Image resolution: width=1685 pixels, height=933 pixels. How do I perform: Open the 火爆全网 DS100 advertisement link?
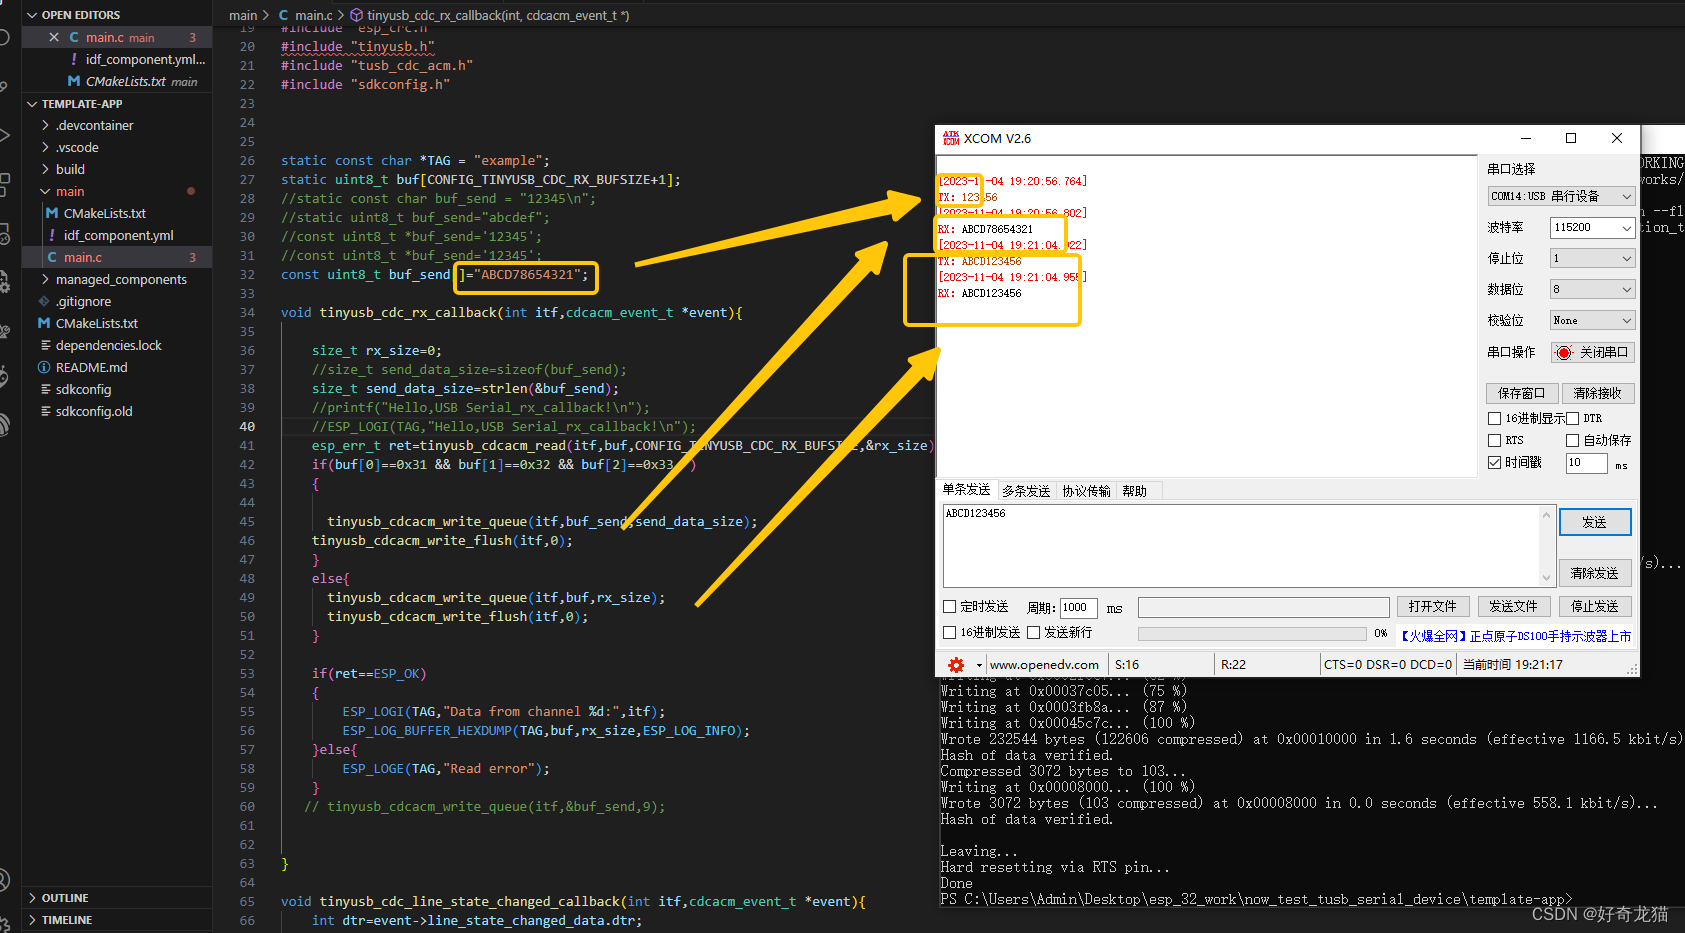tap(1514, 636)
